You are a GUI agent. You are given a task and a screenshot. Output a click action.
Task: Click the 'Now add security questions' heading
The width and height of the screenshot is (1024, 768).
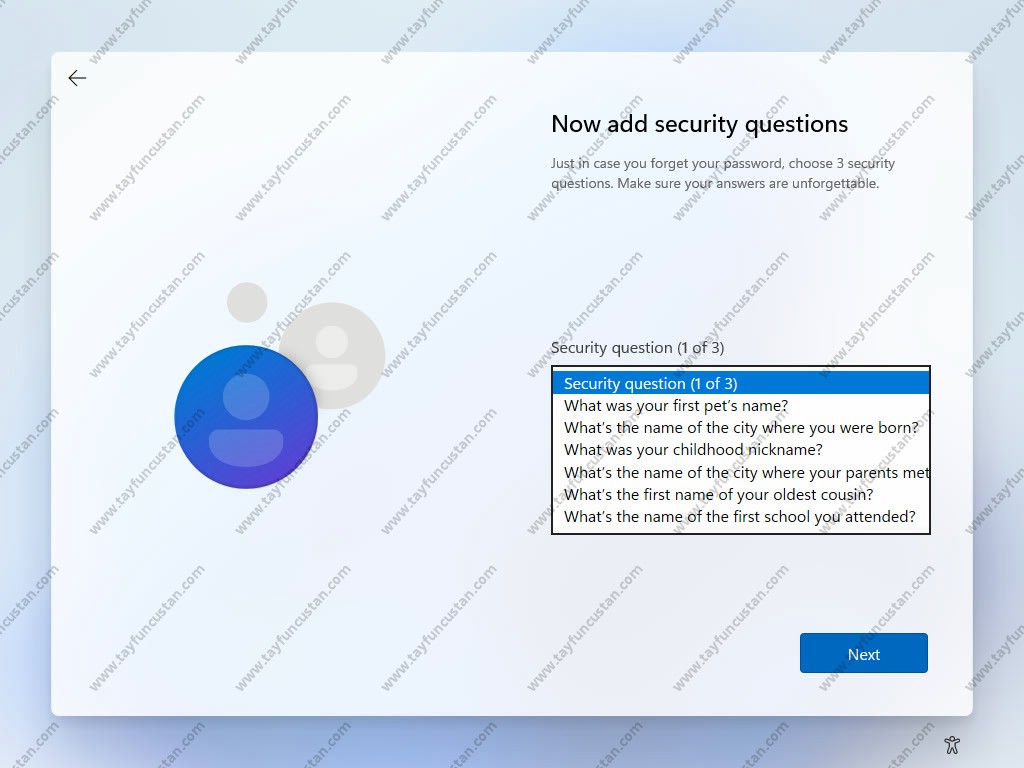[x=699, y=124]
